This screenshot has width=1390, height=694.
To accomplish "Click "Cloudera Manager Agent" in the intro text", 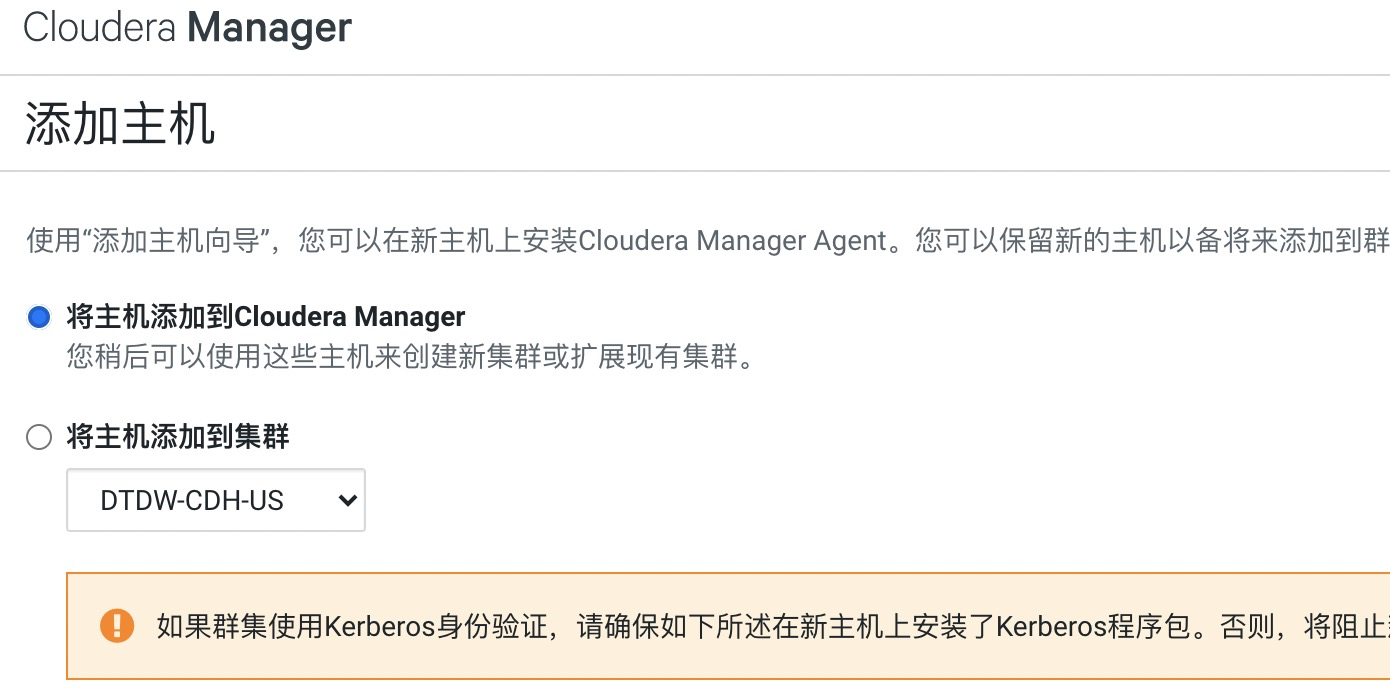I will click(x=733, y=241).
